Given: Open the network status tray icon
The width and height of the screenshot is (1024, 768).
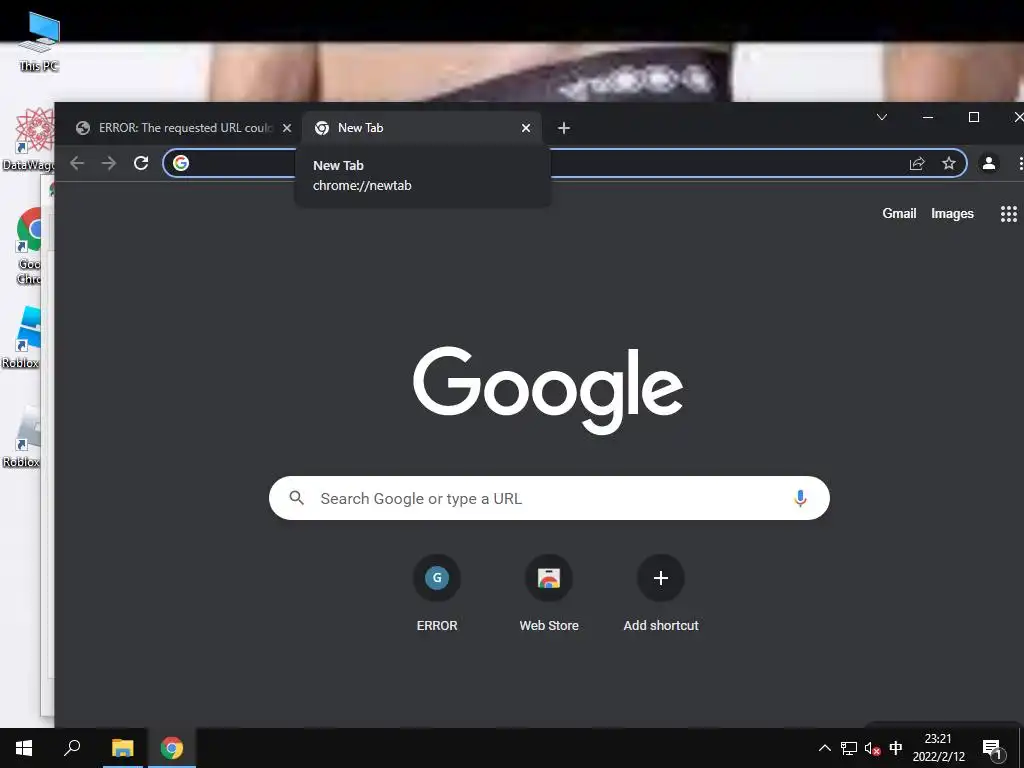Looking at the screenshot, I should 848,748.
